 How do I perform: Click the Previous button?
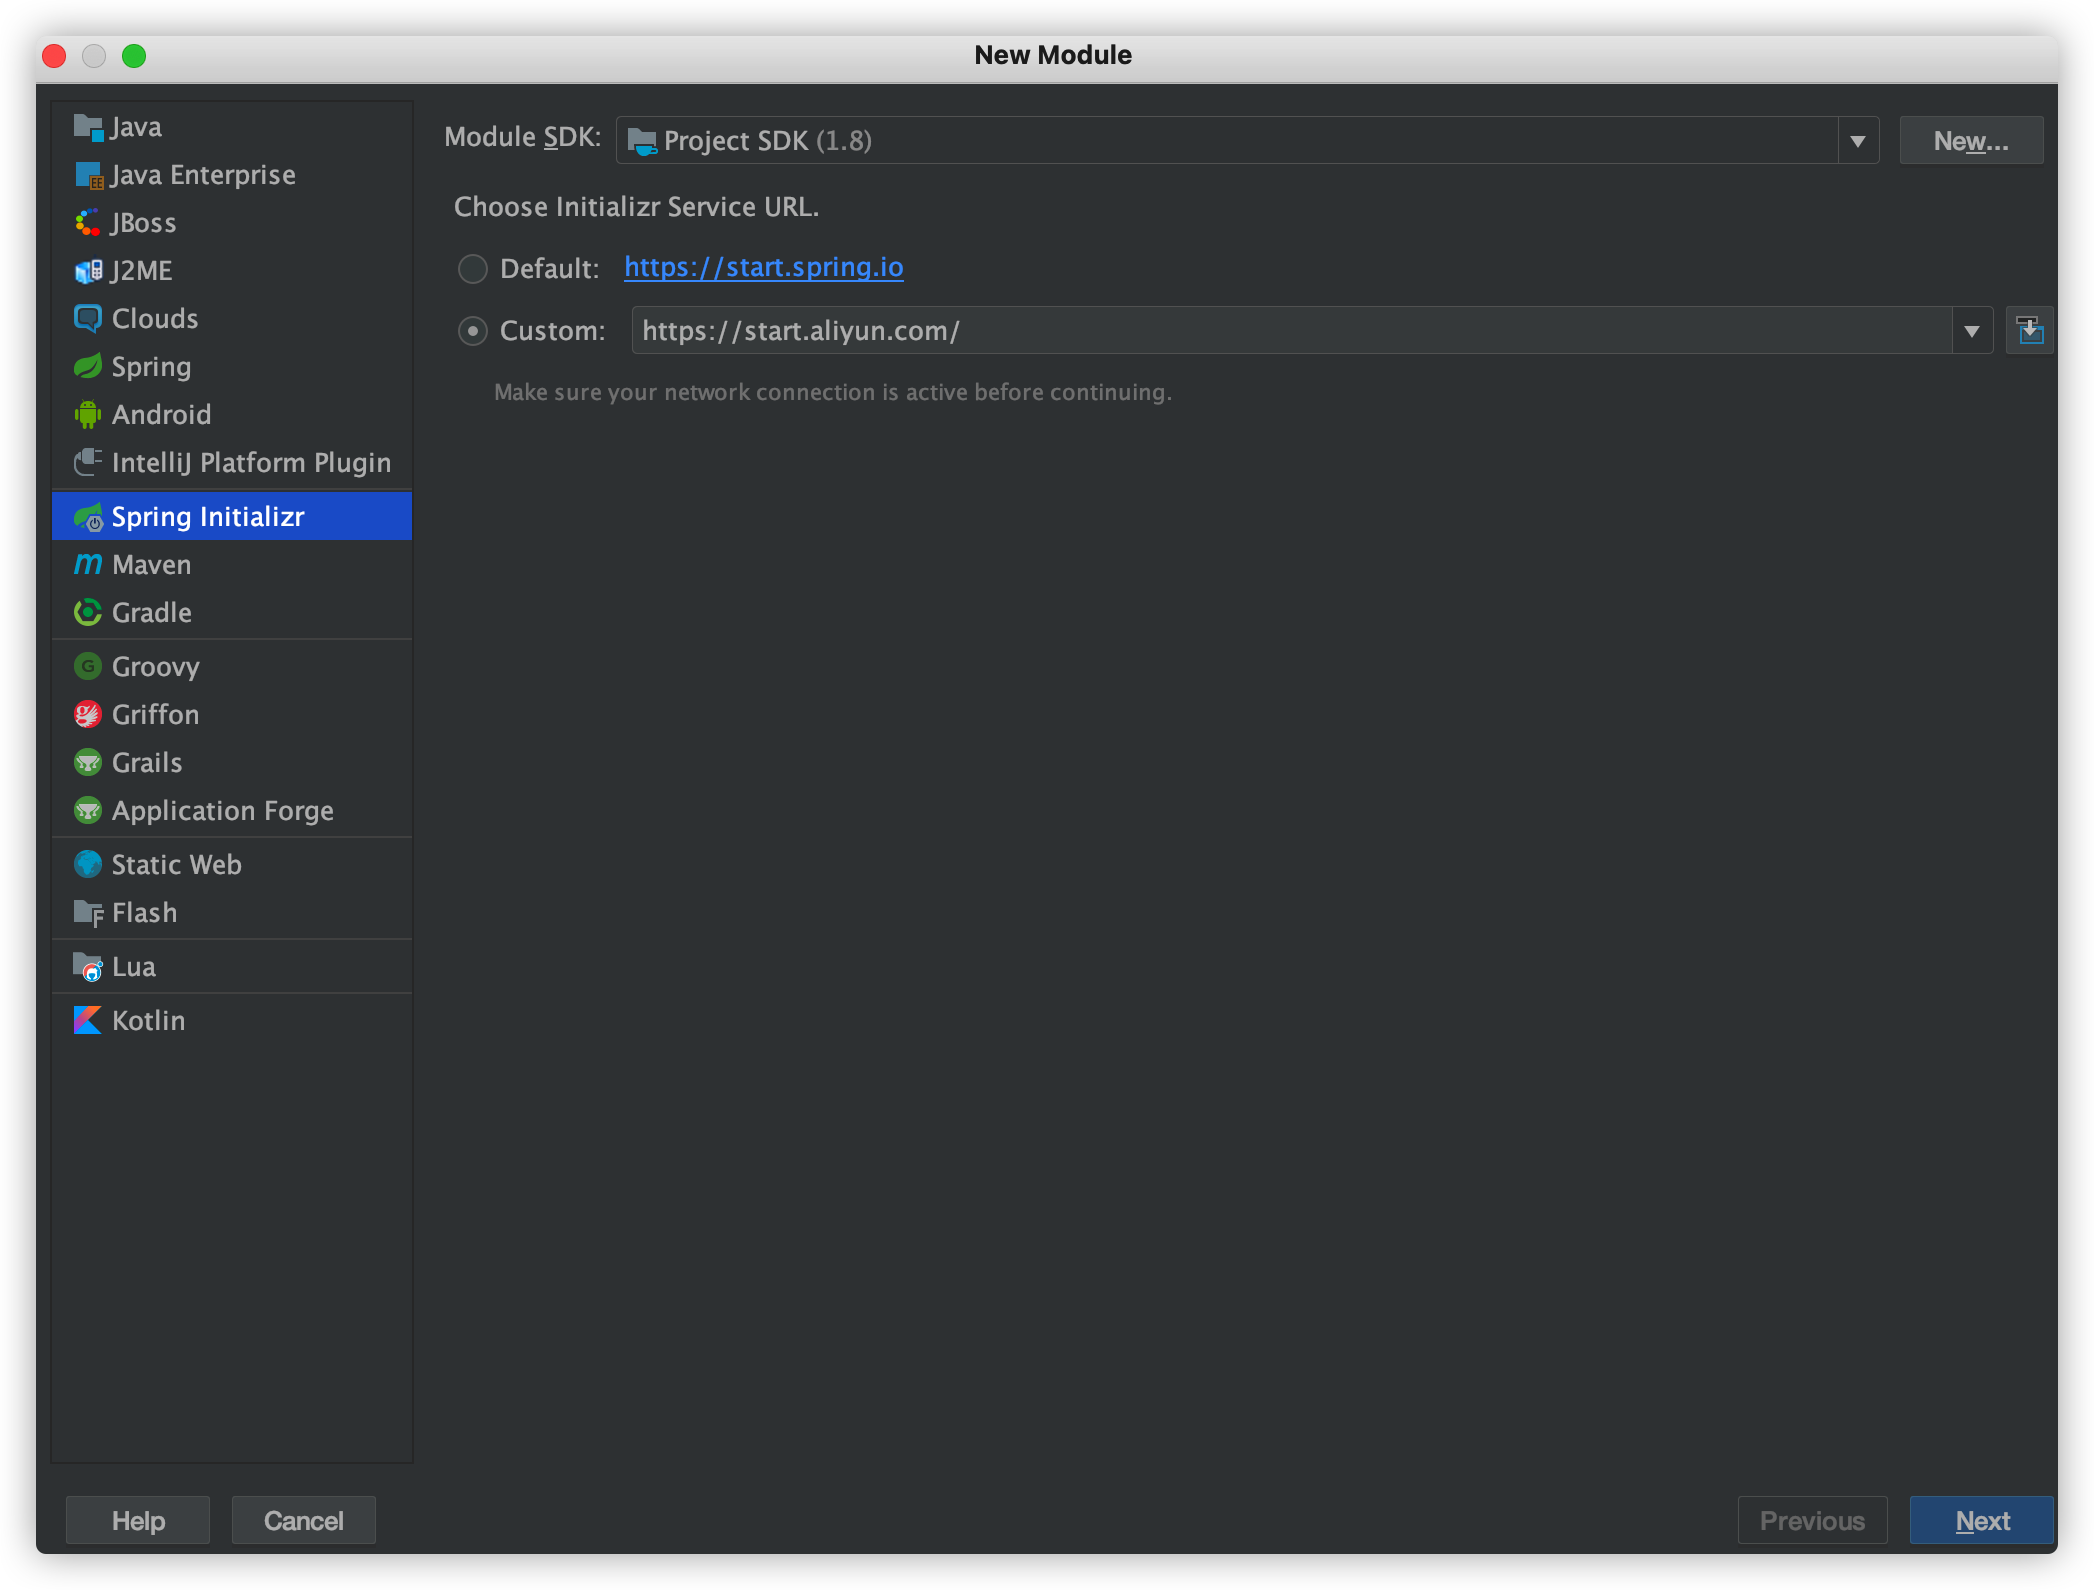[1812, 1521]
